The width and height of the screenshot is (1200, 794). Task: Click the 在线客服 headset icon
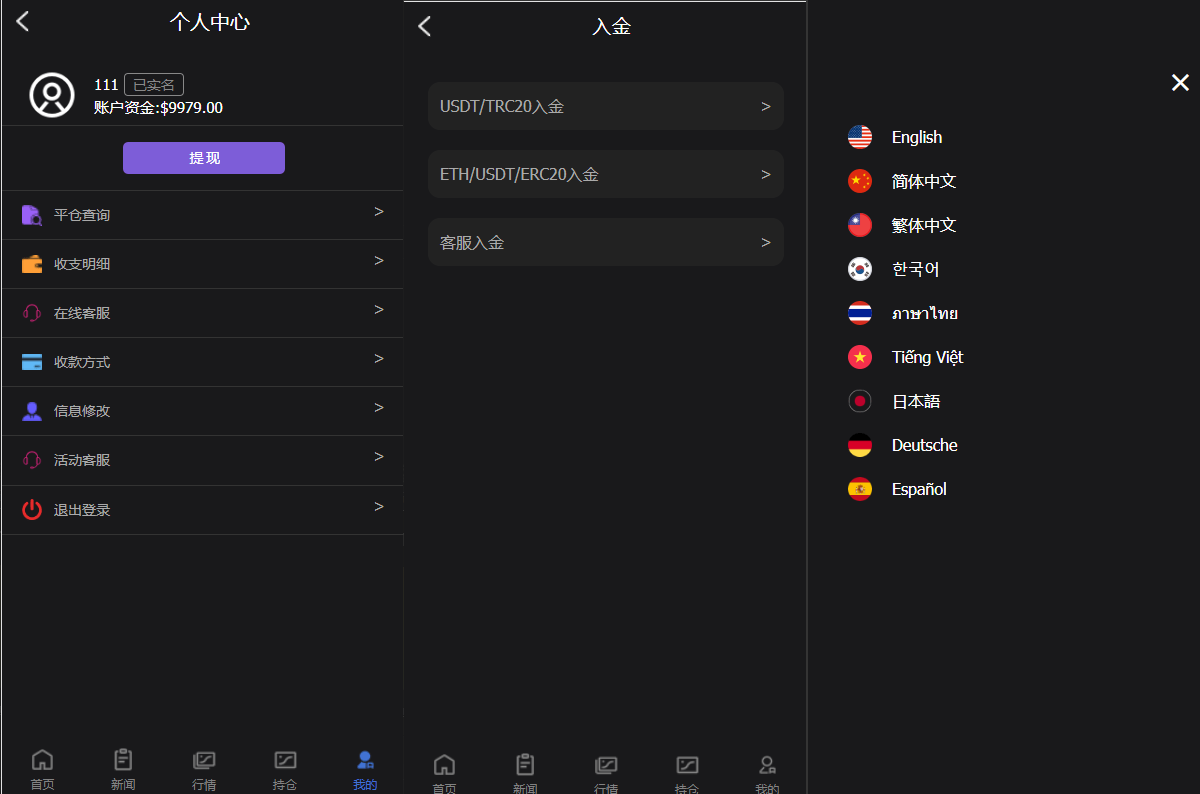[x=32, y=313]
